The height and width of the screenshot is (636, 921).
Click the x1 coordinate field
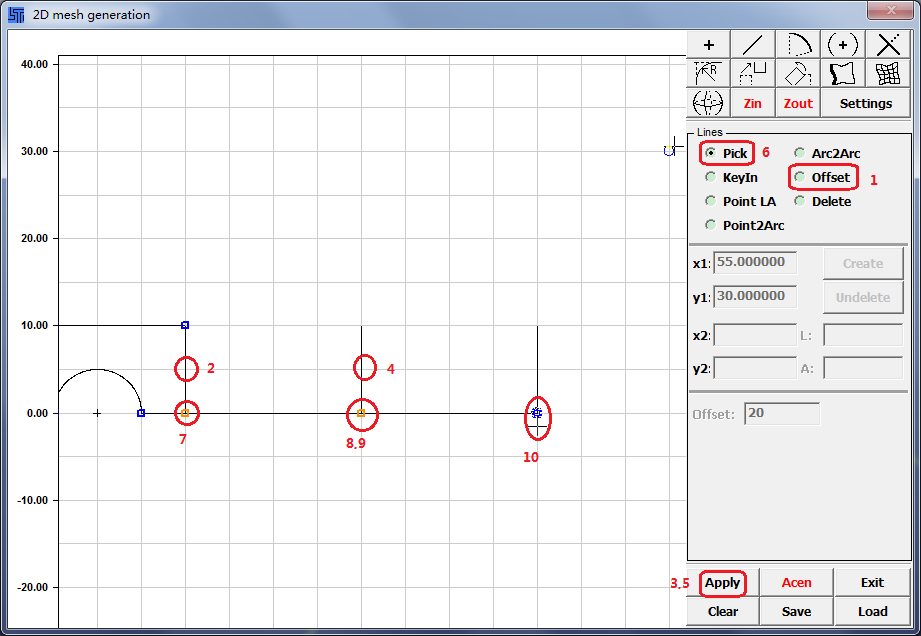(x=755, y=263)
